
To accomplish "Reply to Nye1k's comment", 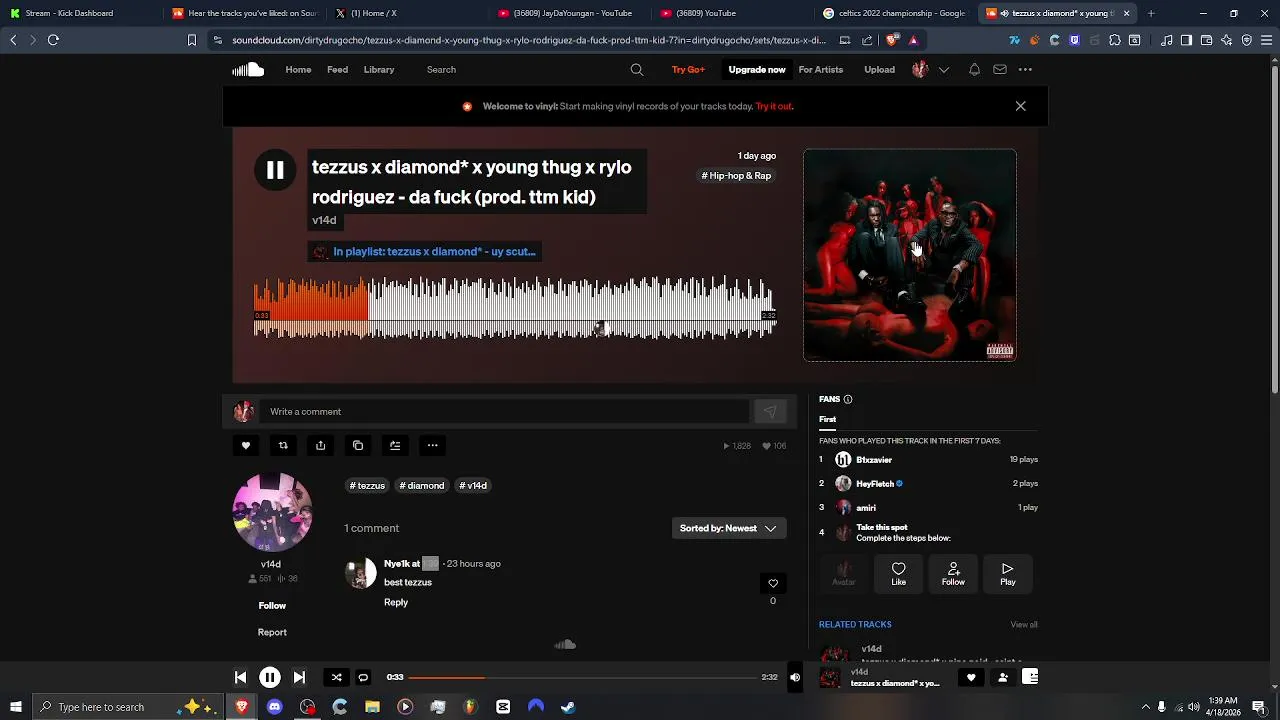I will (396, 602).
